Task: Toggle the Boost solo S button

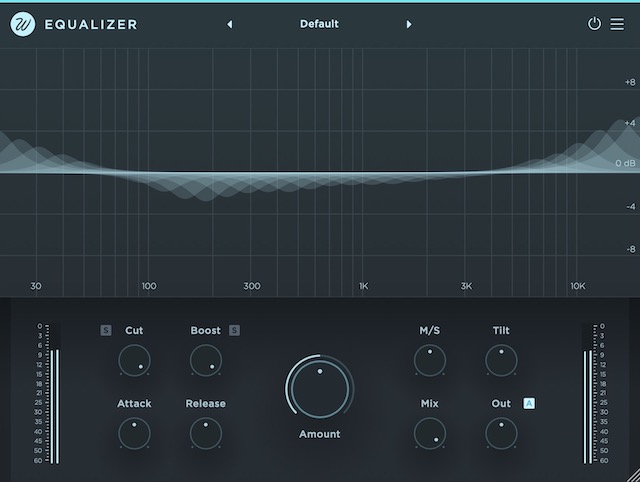Action: click(x=234, y=331)
